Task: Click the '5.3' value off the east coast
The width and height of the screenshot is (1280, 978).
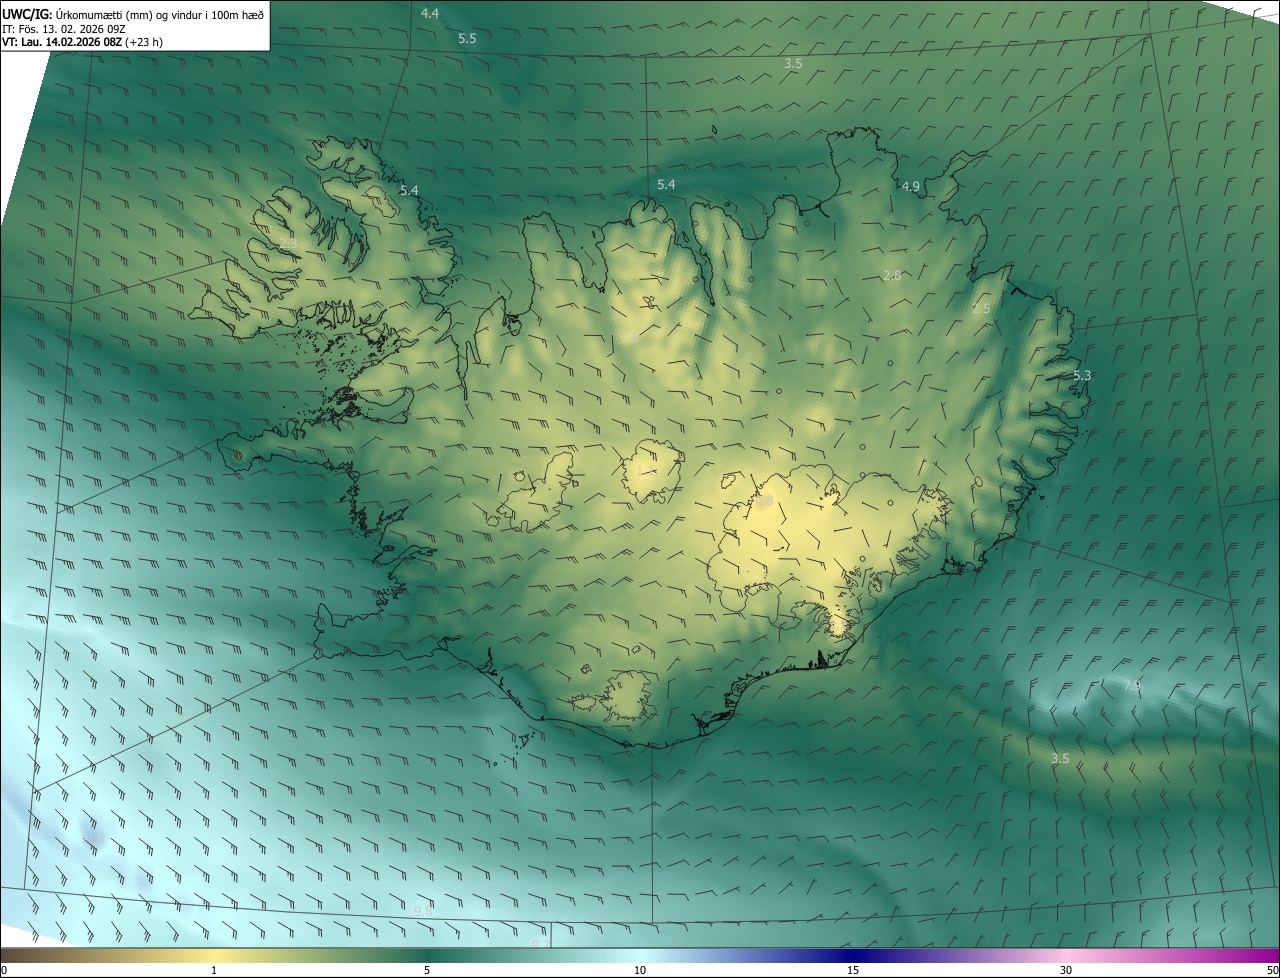Action: tap(1082, 375)
